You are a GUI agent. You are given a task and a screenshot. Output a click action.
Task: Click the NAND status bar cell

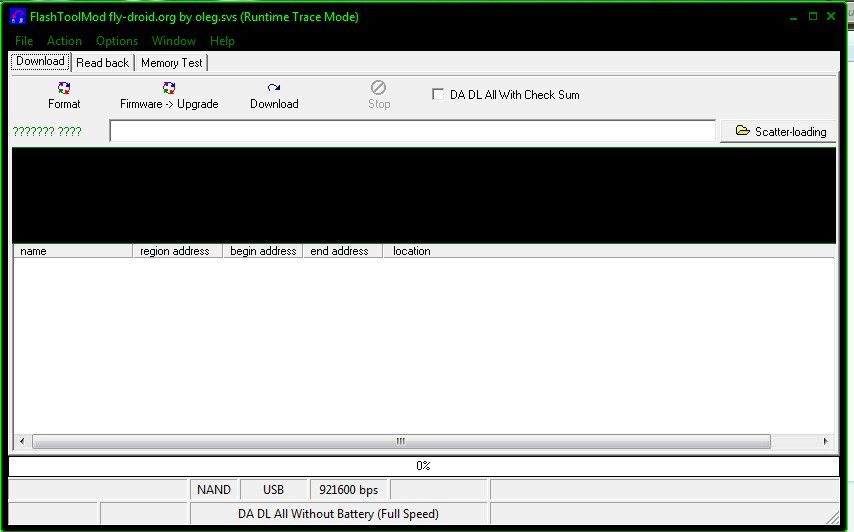coord(214,490)
